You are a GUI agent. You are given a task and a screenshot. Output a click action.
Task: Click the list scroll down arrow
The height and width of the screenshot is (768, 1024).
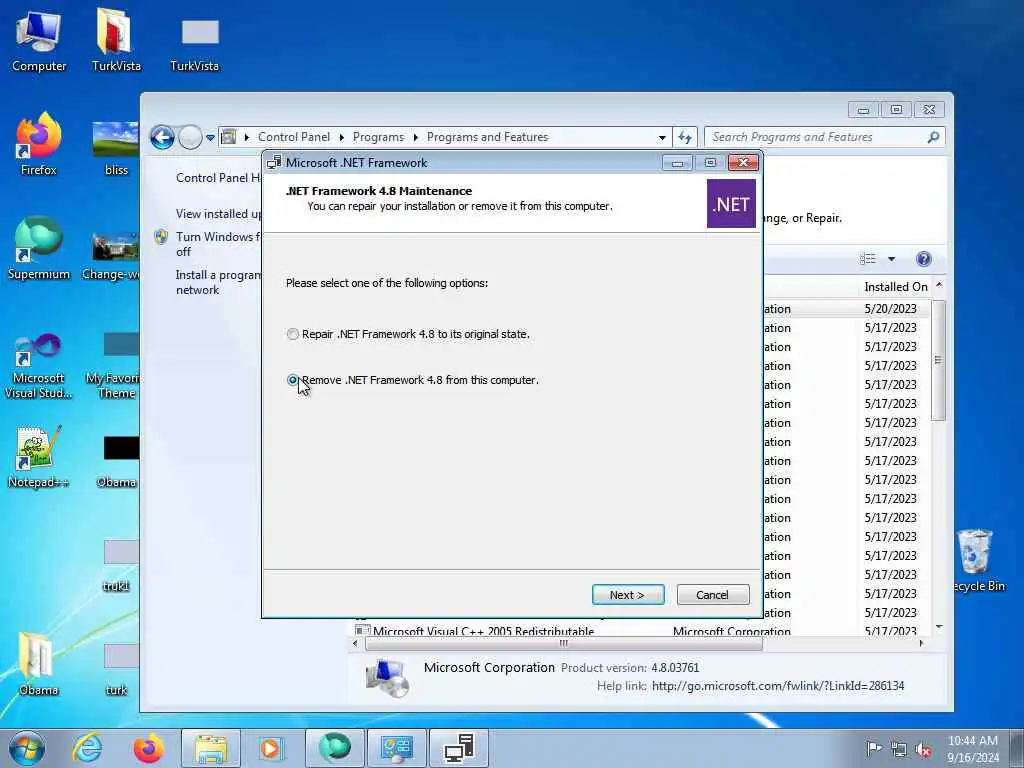pos(939,627)
